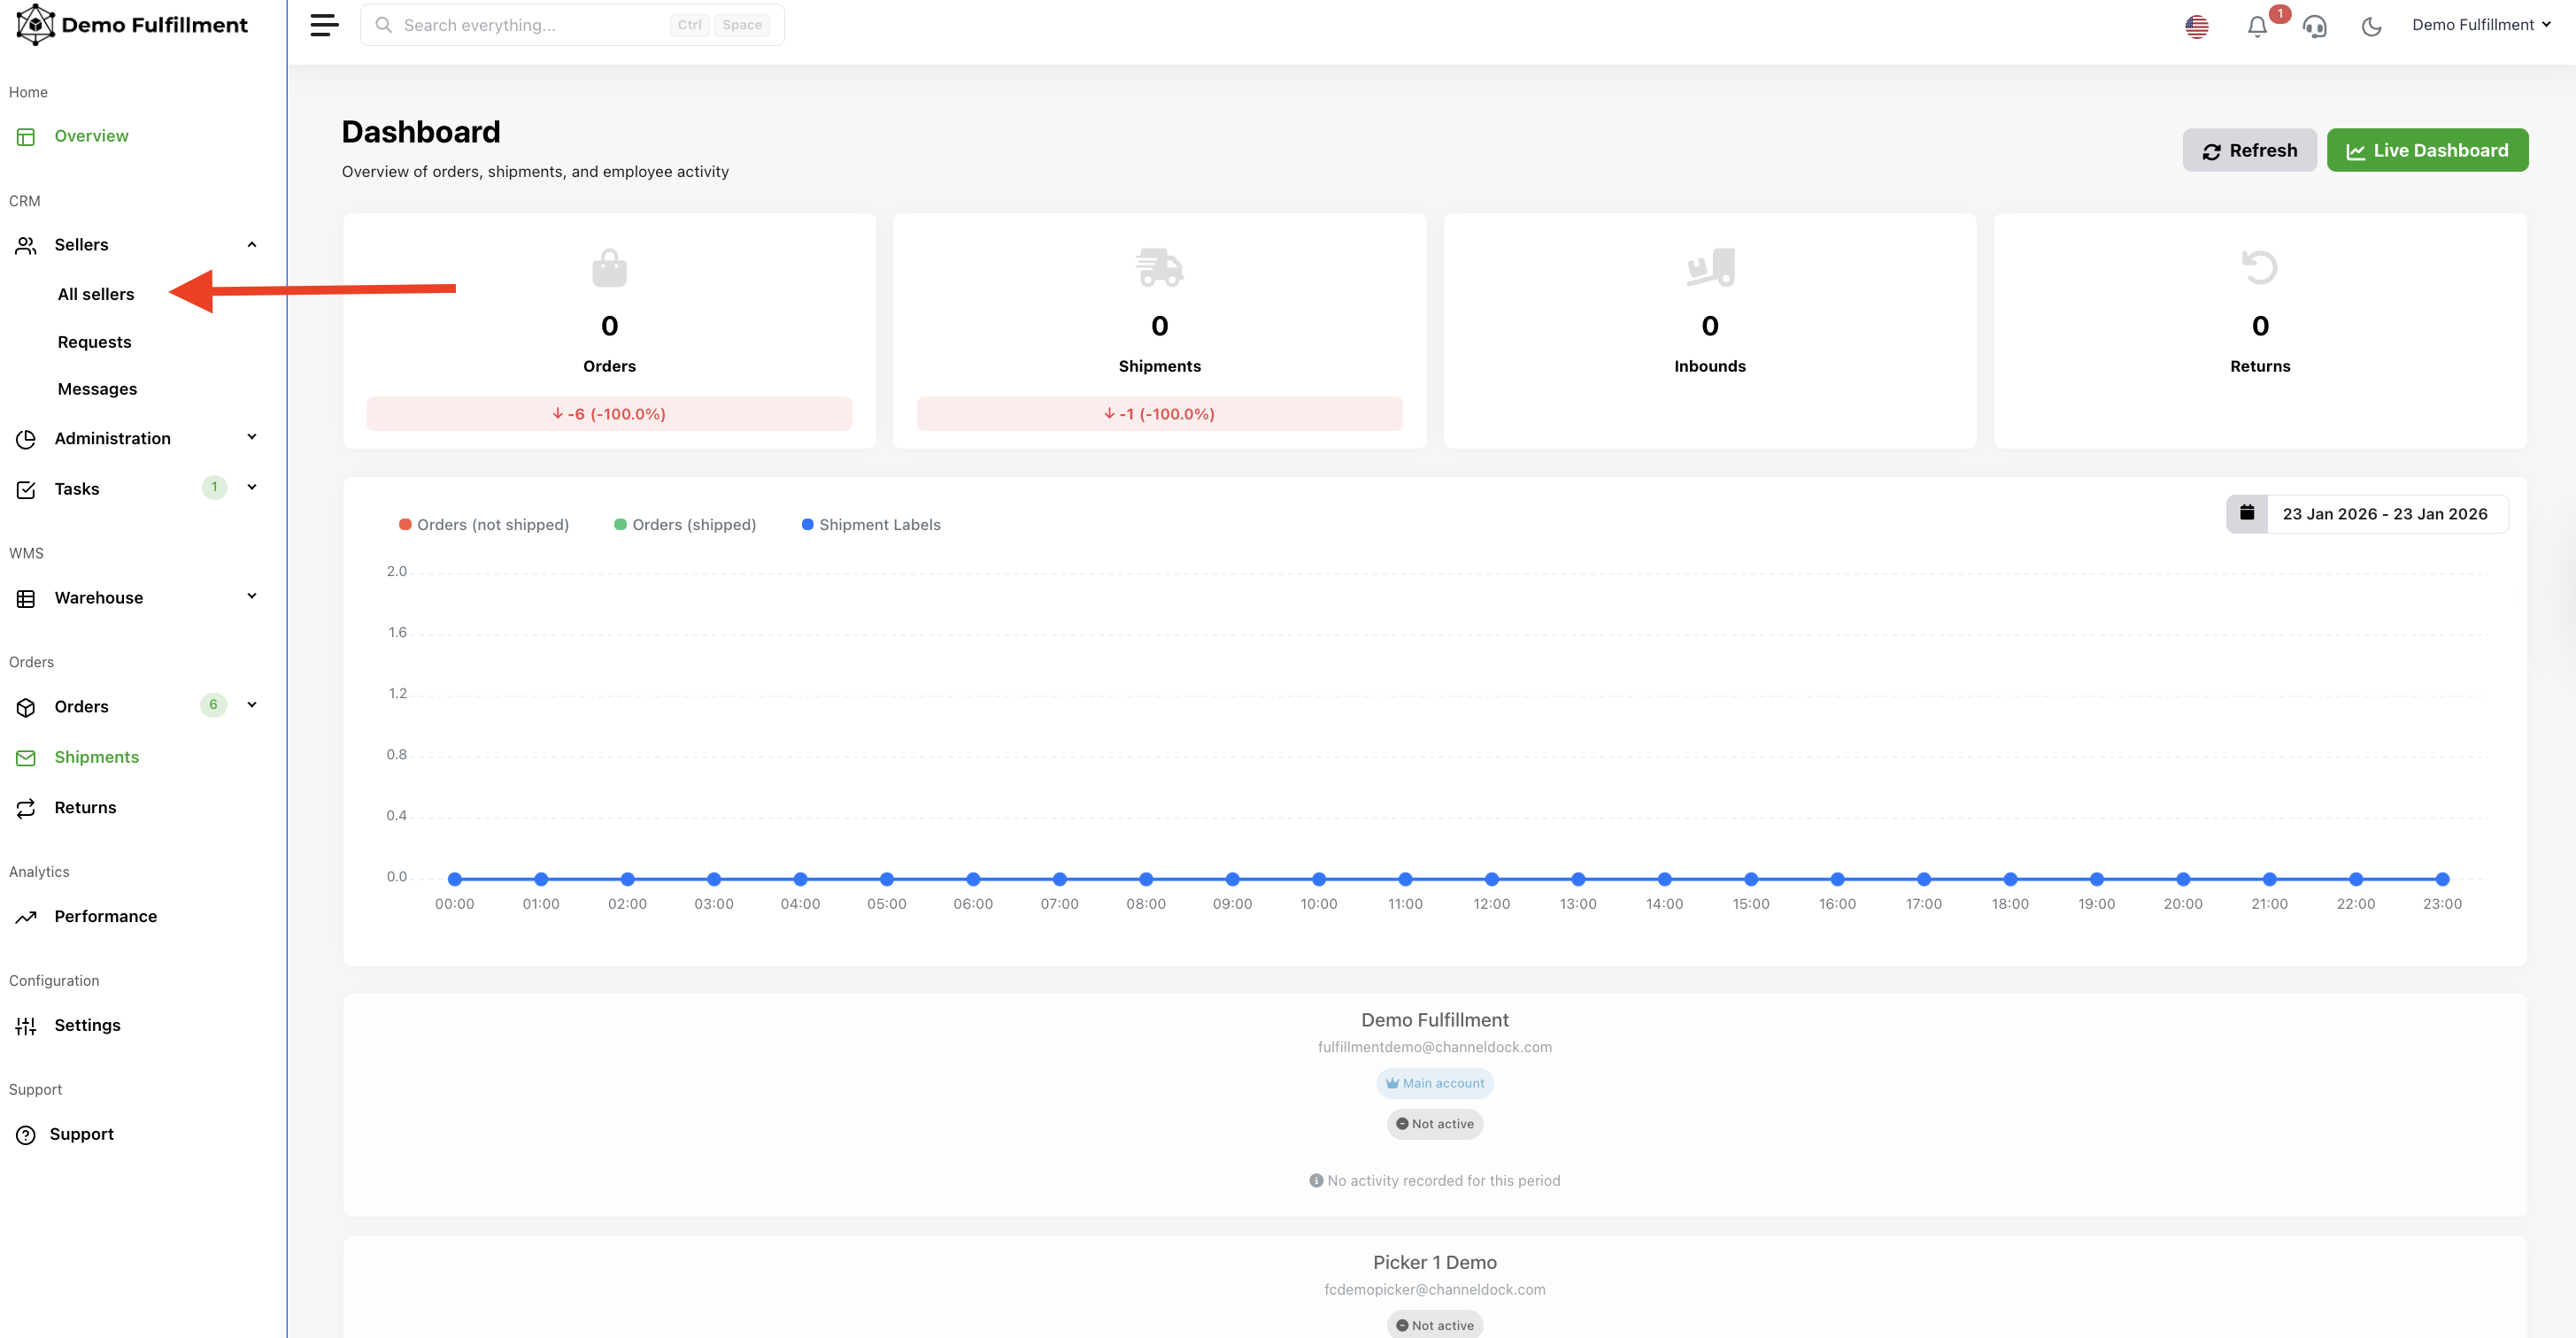Open the headset support icon
Image resolution: width=2576 pixels, height=1338 pixels.
pyautogui.click(x=2314, y=27)
